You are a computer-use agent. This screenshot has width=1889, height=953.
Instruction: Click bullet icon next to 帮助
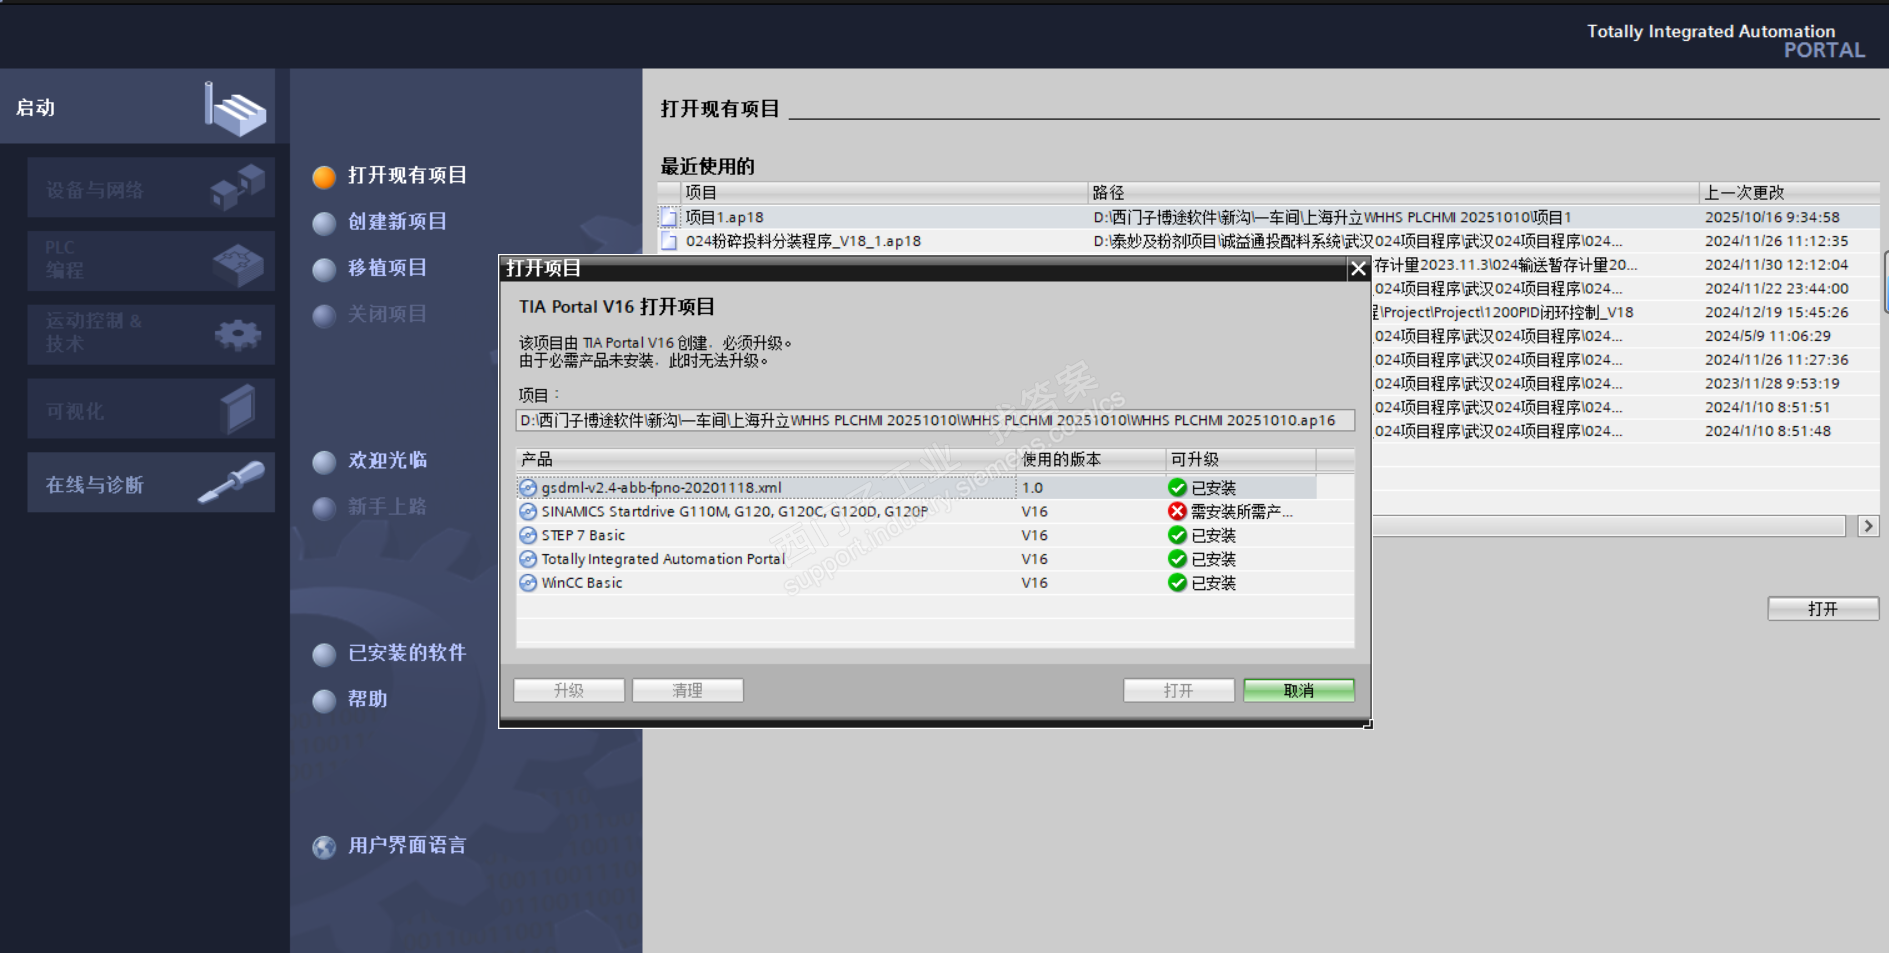pyautogui.click(x=324, y=700)
